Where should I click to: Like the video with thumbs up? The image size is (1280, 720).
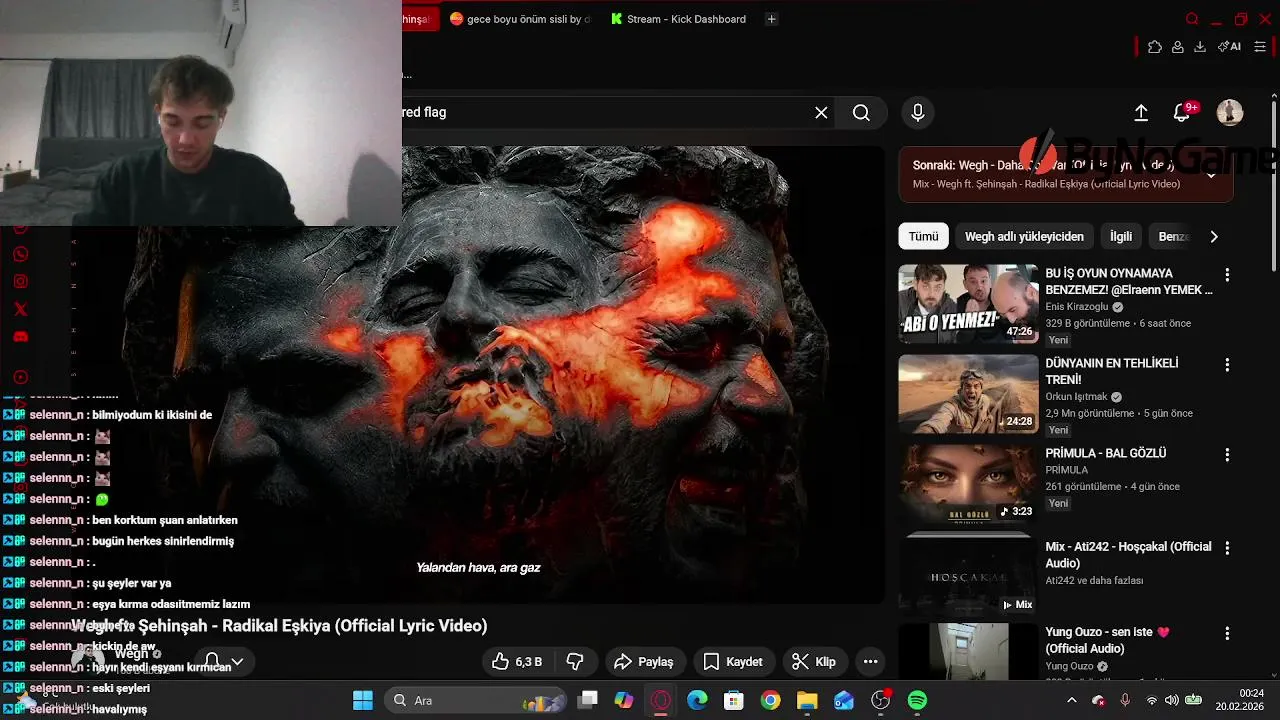click(516, 662)
